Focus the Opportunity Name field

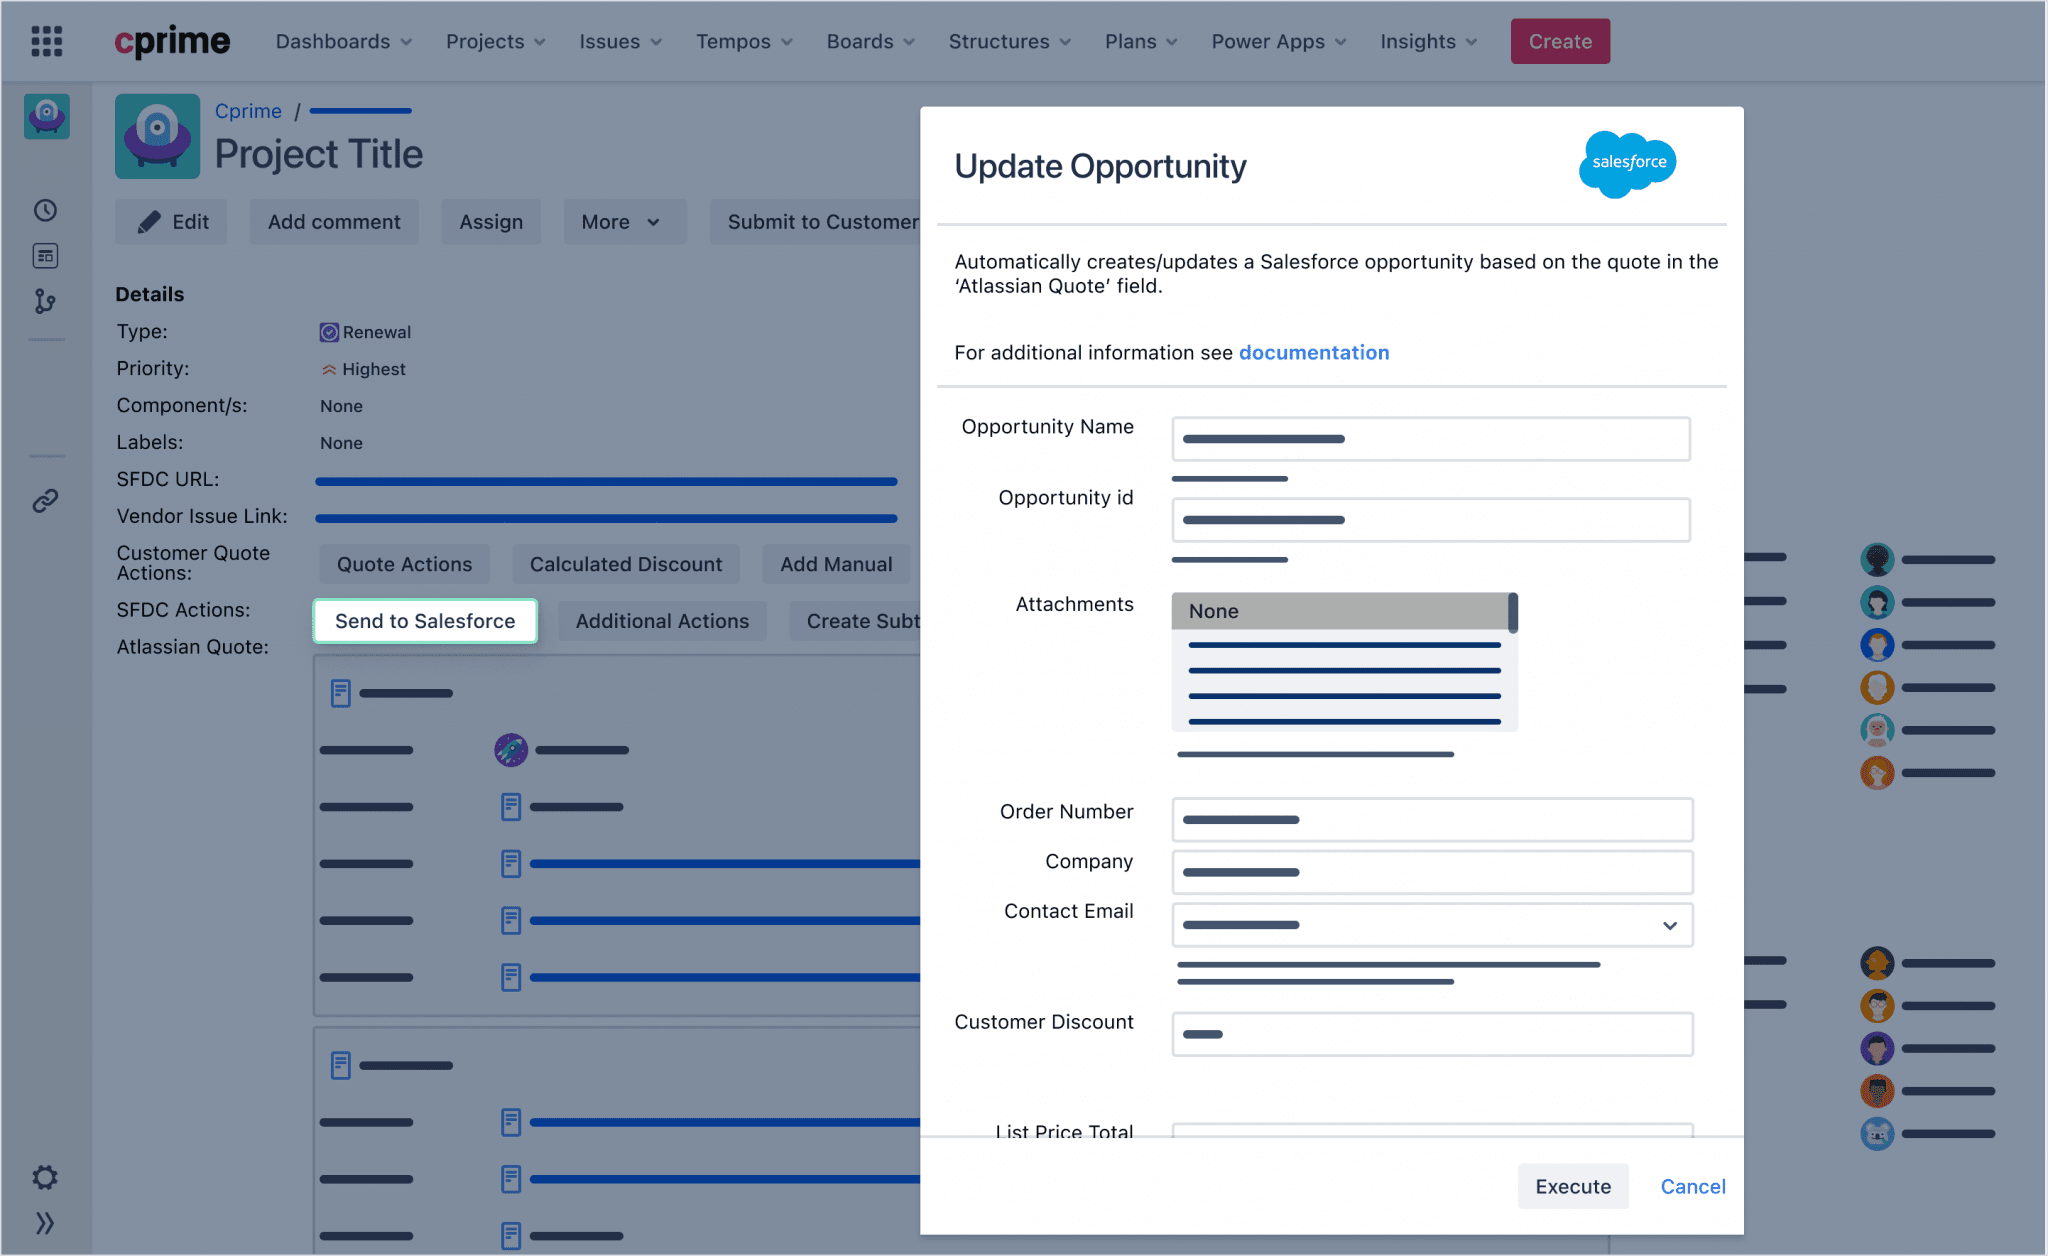(1431, 439)
